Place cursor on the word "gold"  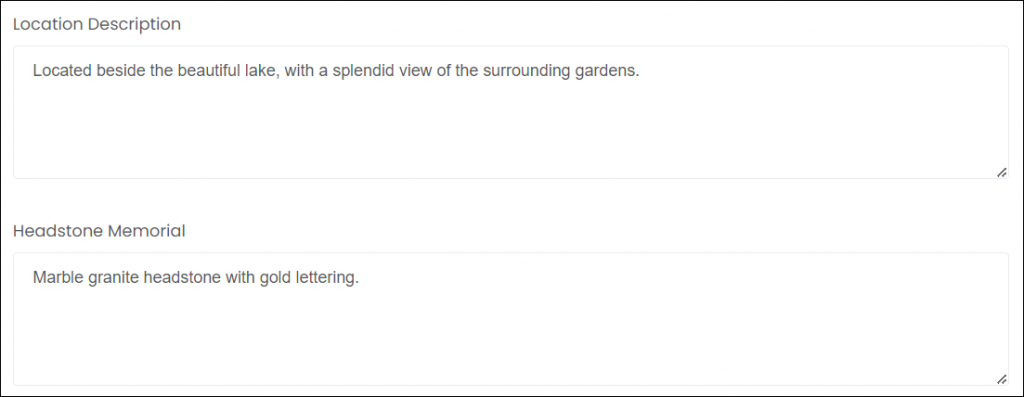tap(275, 278)
